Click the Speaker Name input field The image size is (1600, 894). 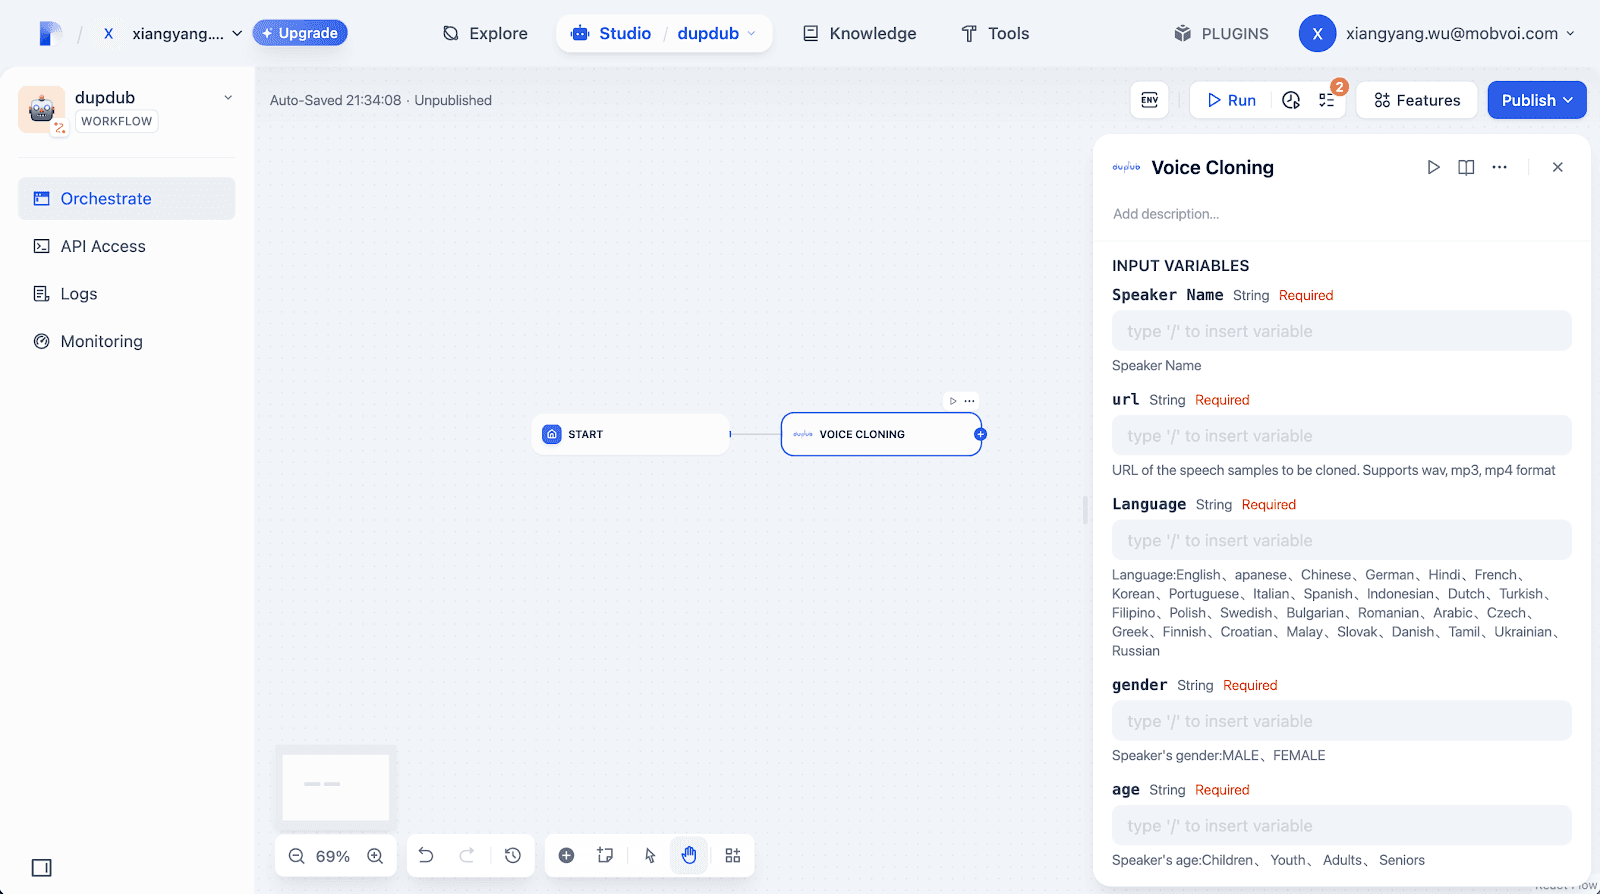click(1341, 331)
